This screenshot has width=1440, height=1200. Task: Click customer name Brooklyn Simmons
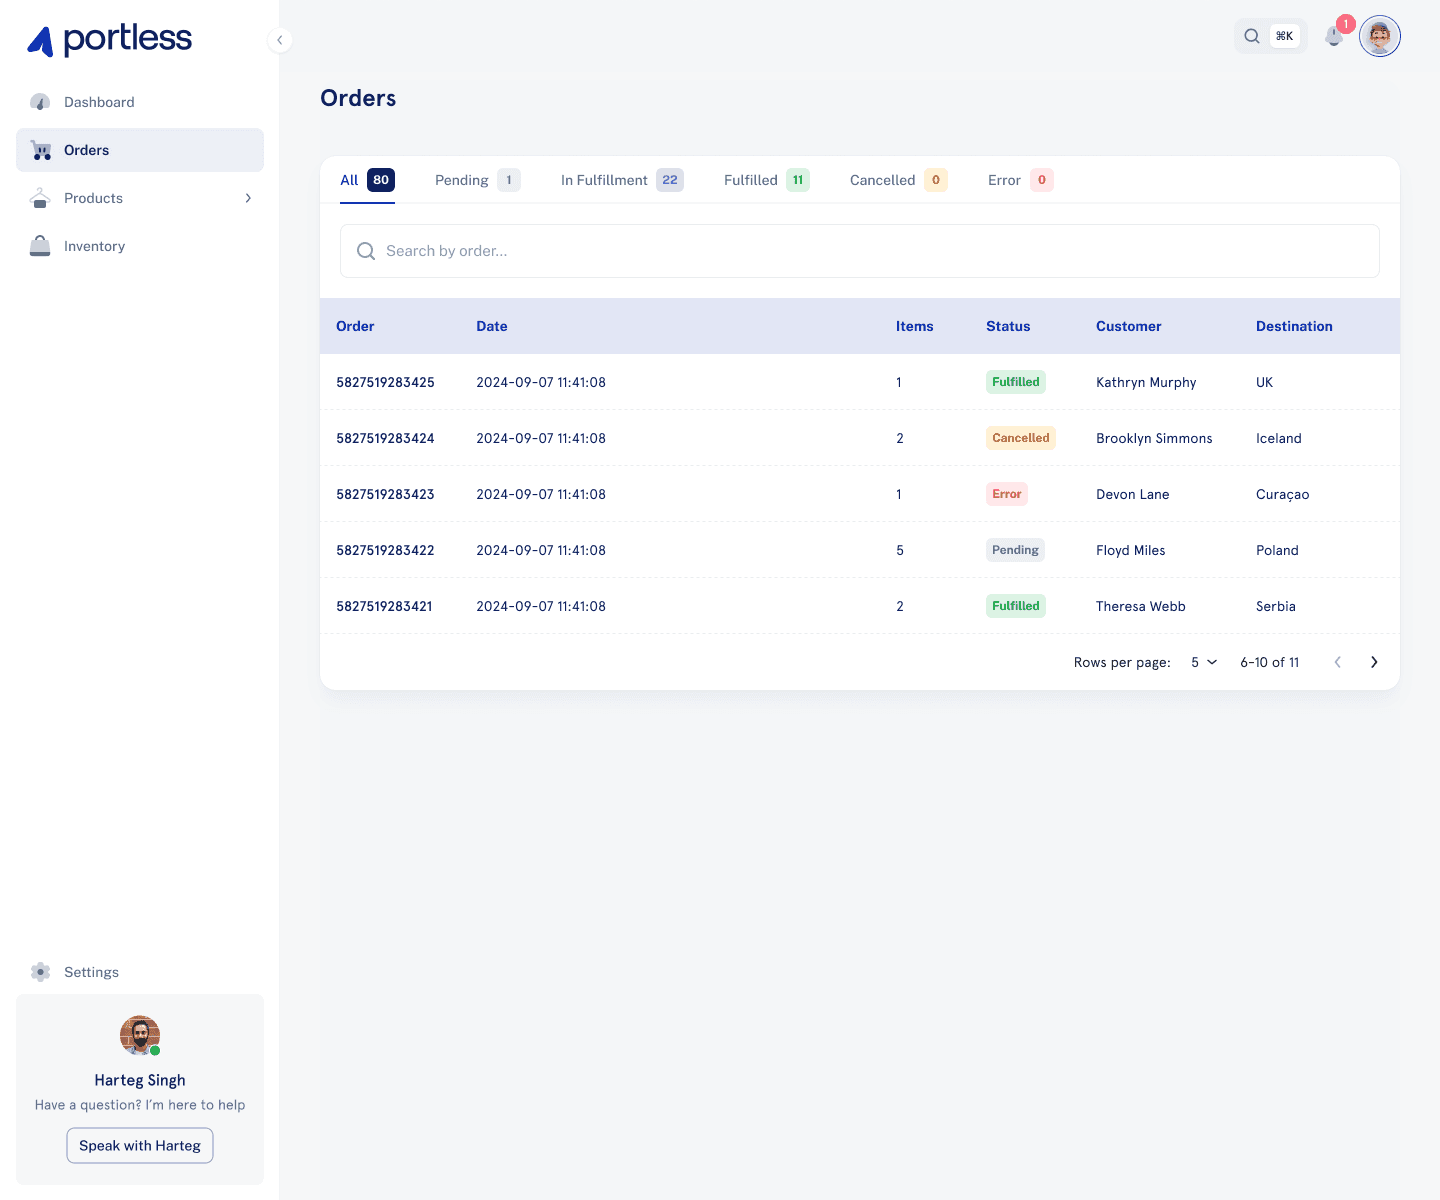[x=1154, y=438]
